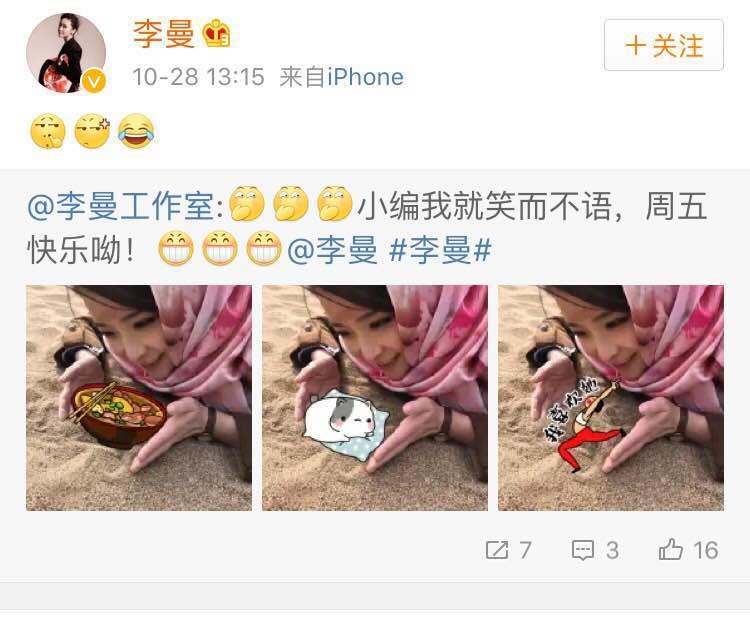
Task: View the photo with noodle bowl sticker
Action: (x=139, y=398)
